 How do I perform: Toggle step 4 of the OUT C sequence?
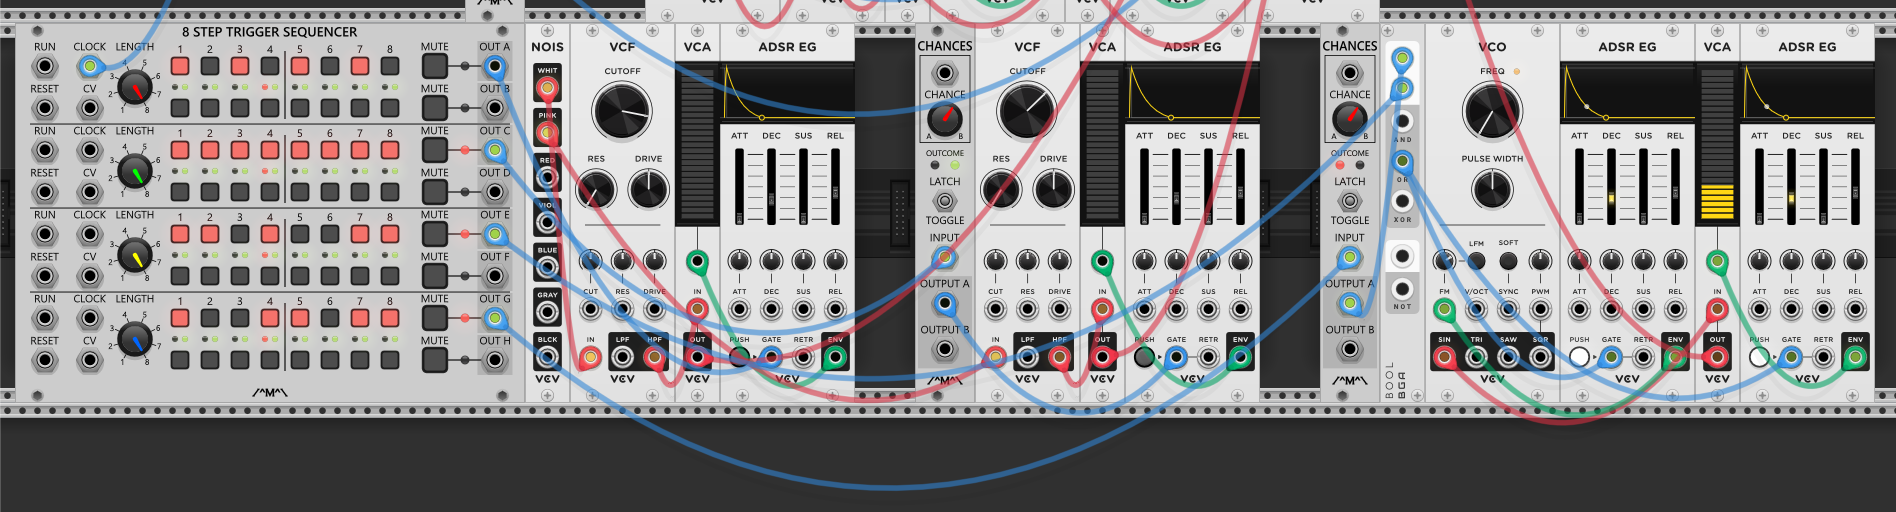270,150
